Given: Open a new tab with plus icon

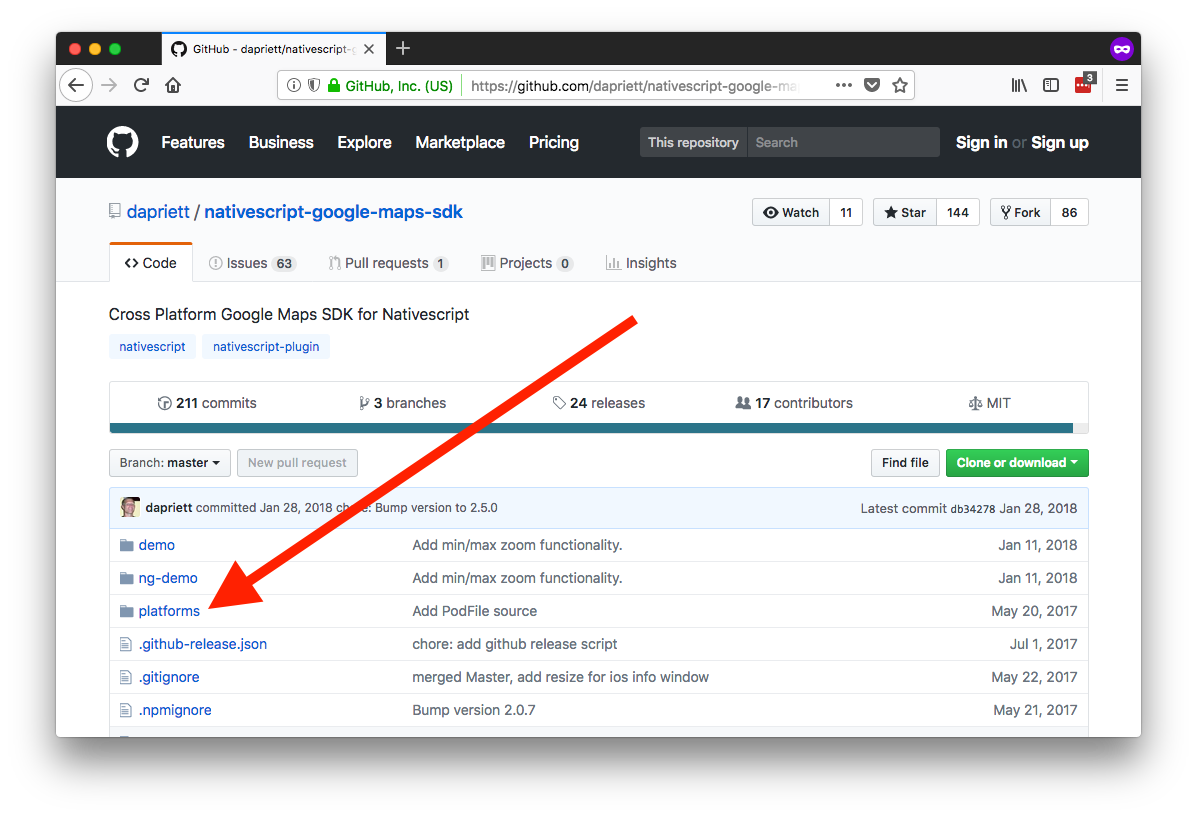Looking at the screenshot, I should (x=403, y=49).
